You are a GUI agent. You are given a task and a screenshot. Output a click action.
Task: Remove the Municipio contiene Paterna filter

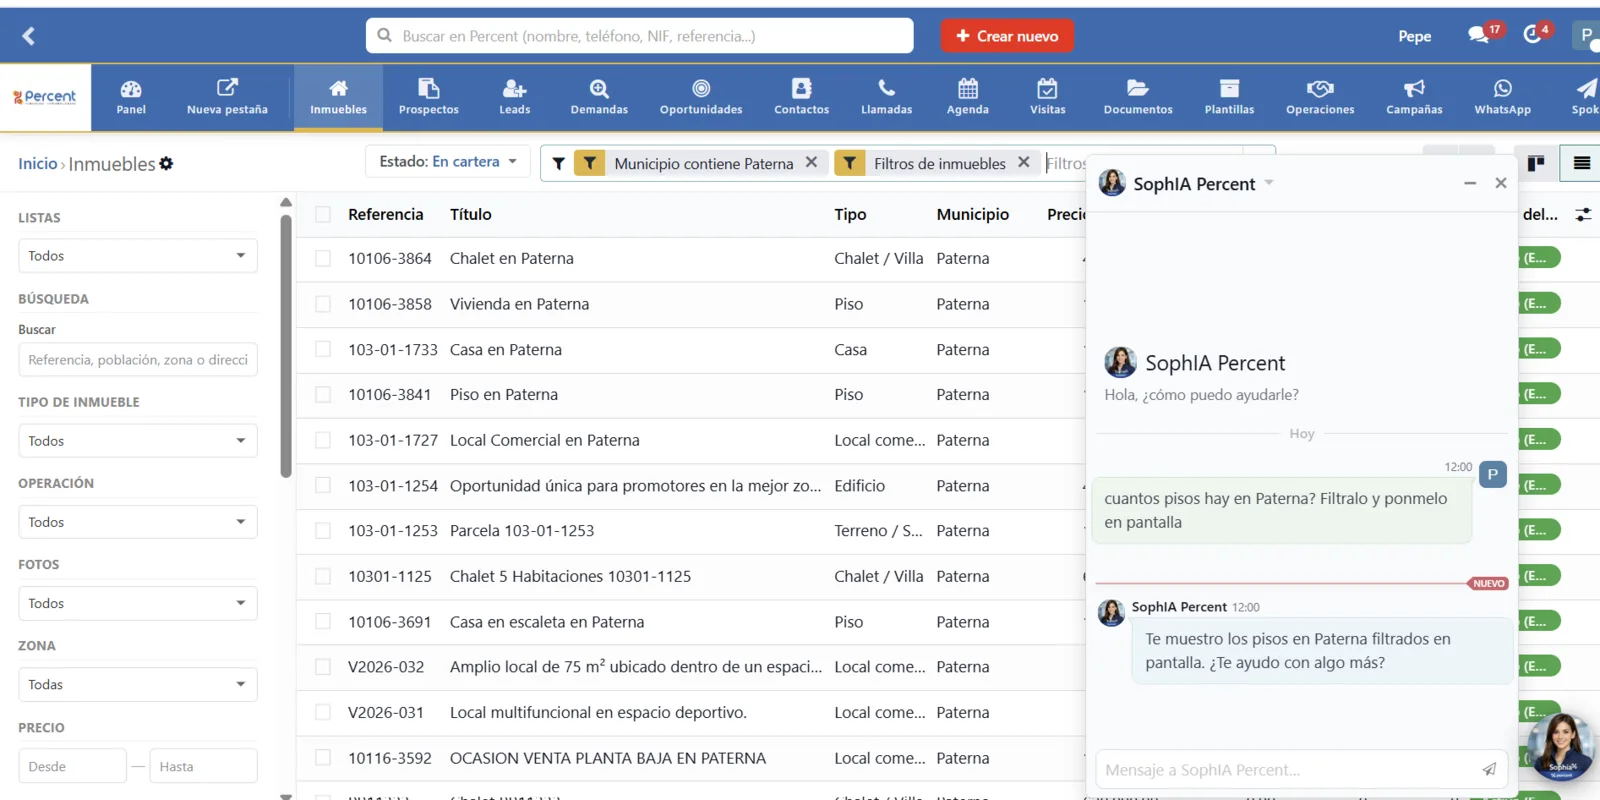[811, 162]
